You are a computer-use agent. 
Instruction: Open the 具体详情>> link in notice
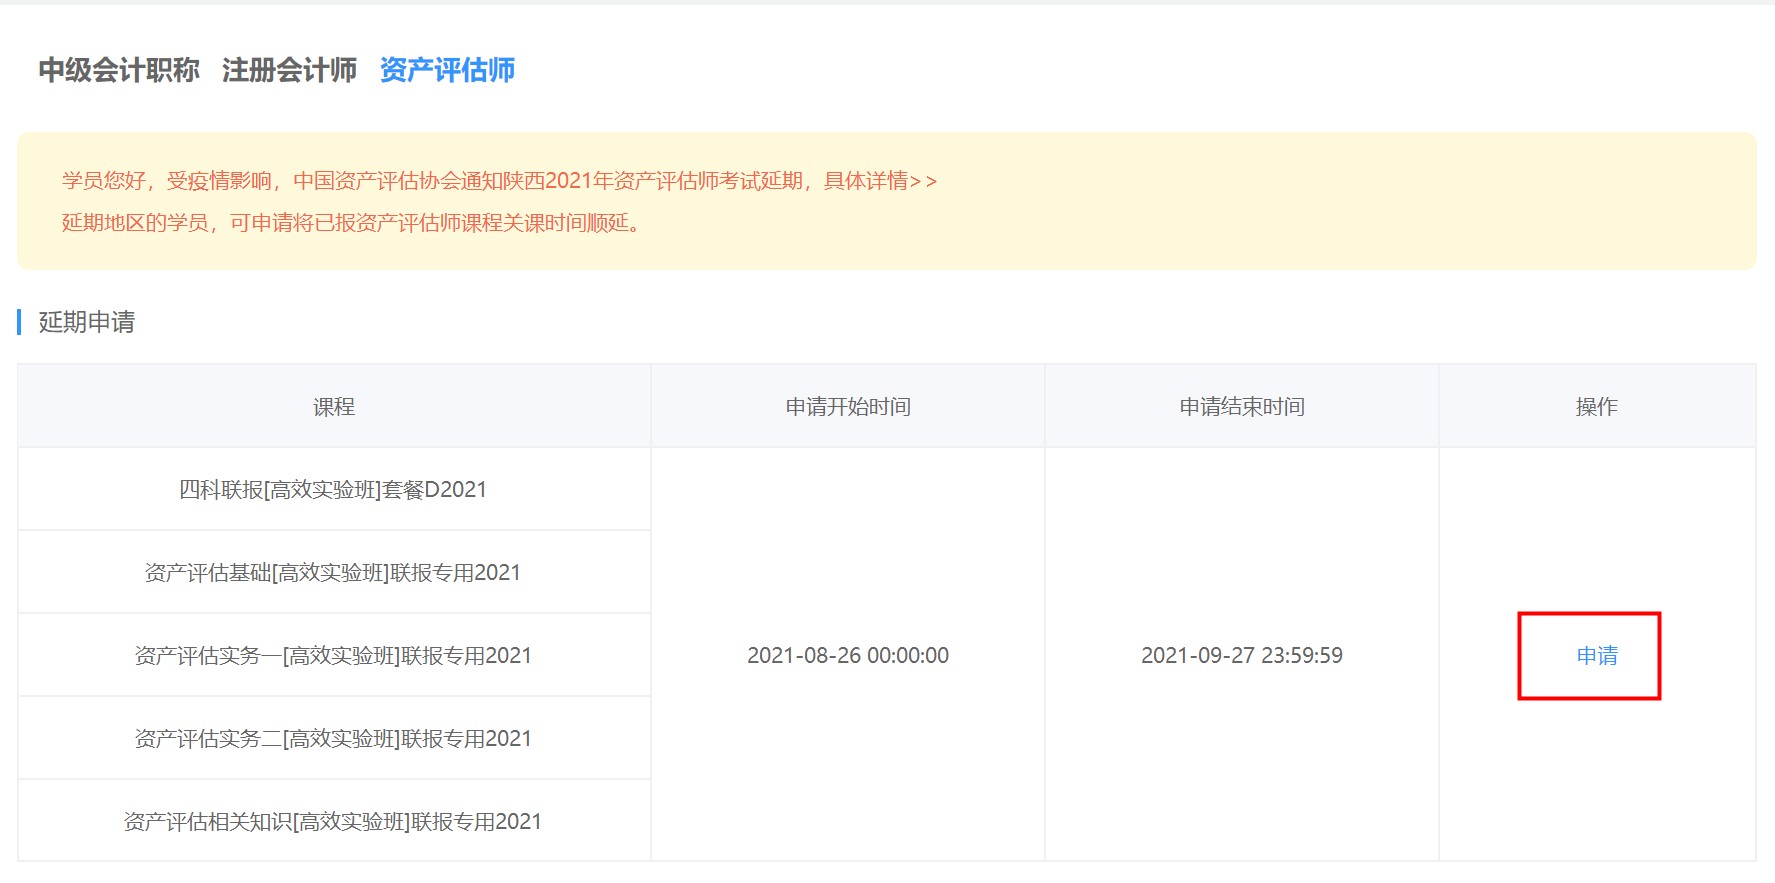click(880, 181)
